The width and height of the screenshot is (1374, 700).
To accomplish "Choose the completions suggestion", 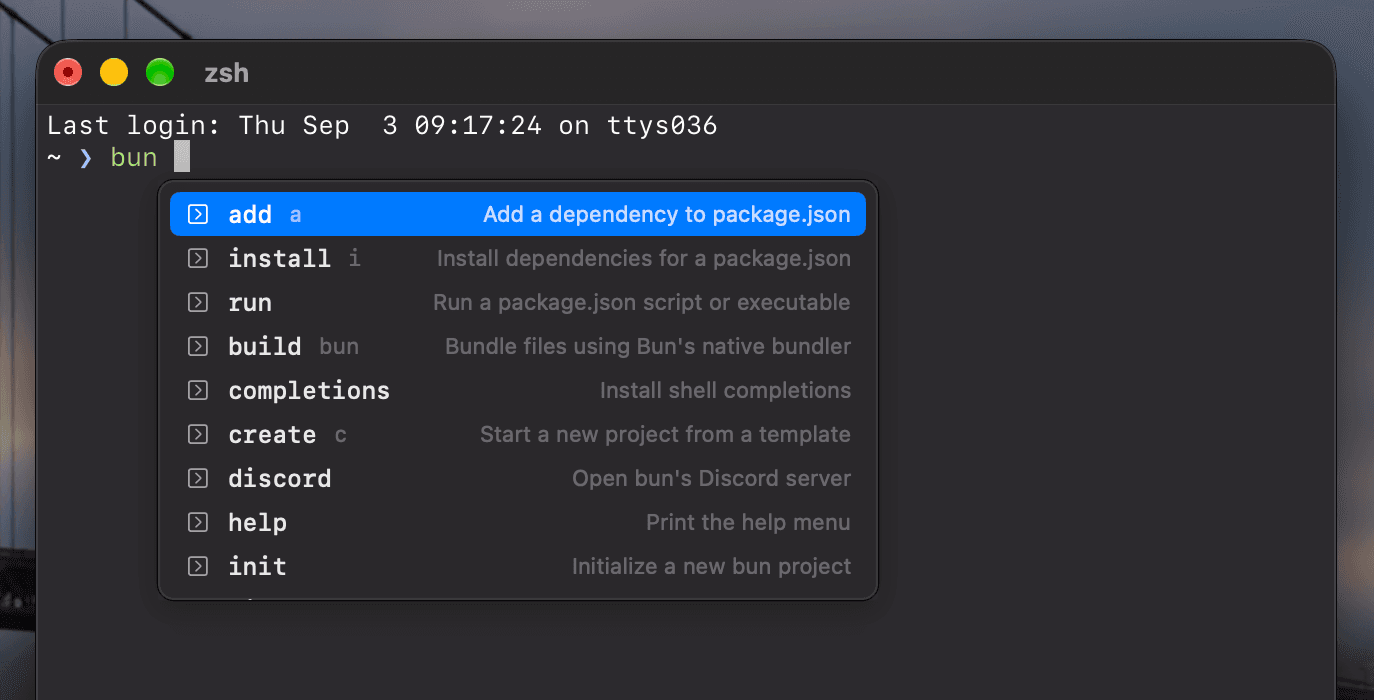I will tap(518, 390).
